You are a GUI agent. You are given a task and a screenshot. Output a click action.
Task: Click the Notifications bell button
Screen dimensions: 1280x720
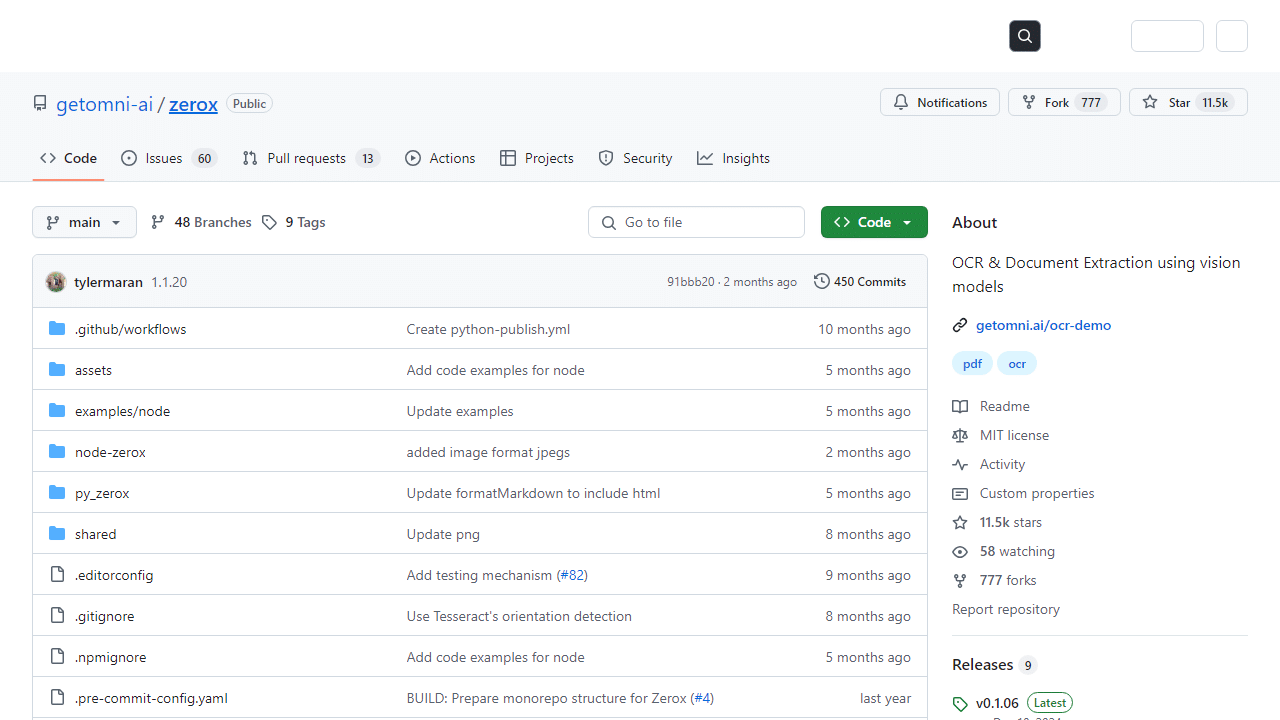click(x=940, y=102)
